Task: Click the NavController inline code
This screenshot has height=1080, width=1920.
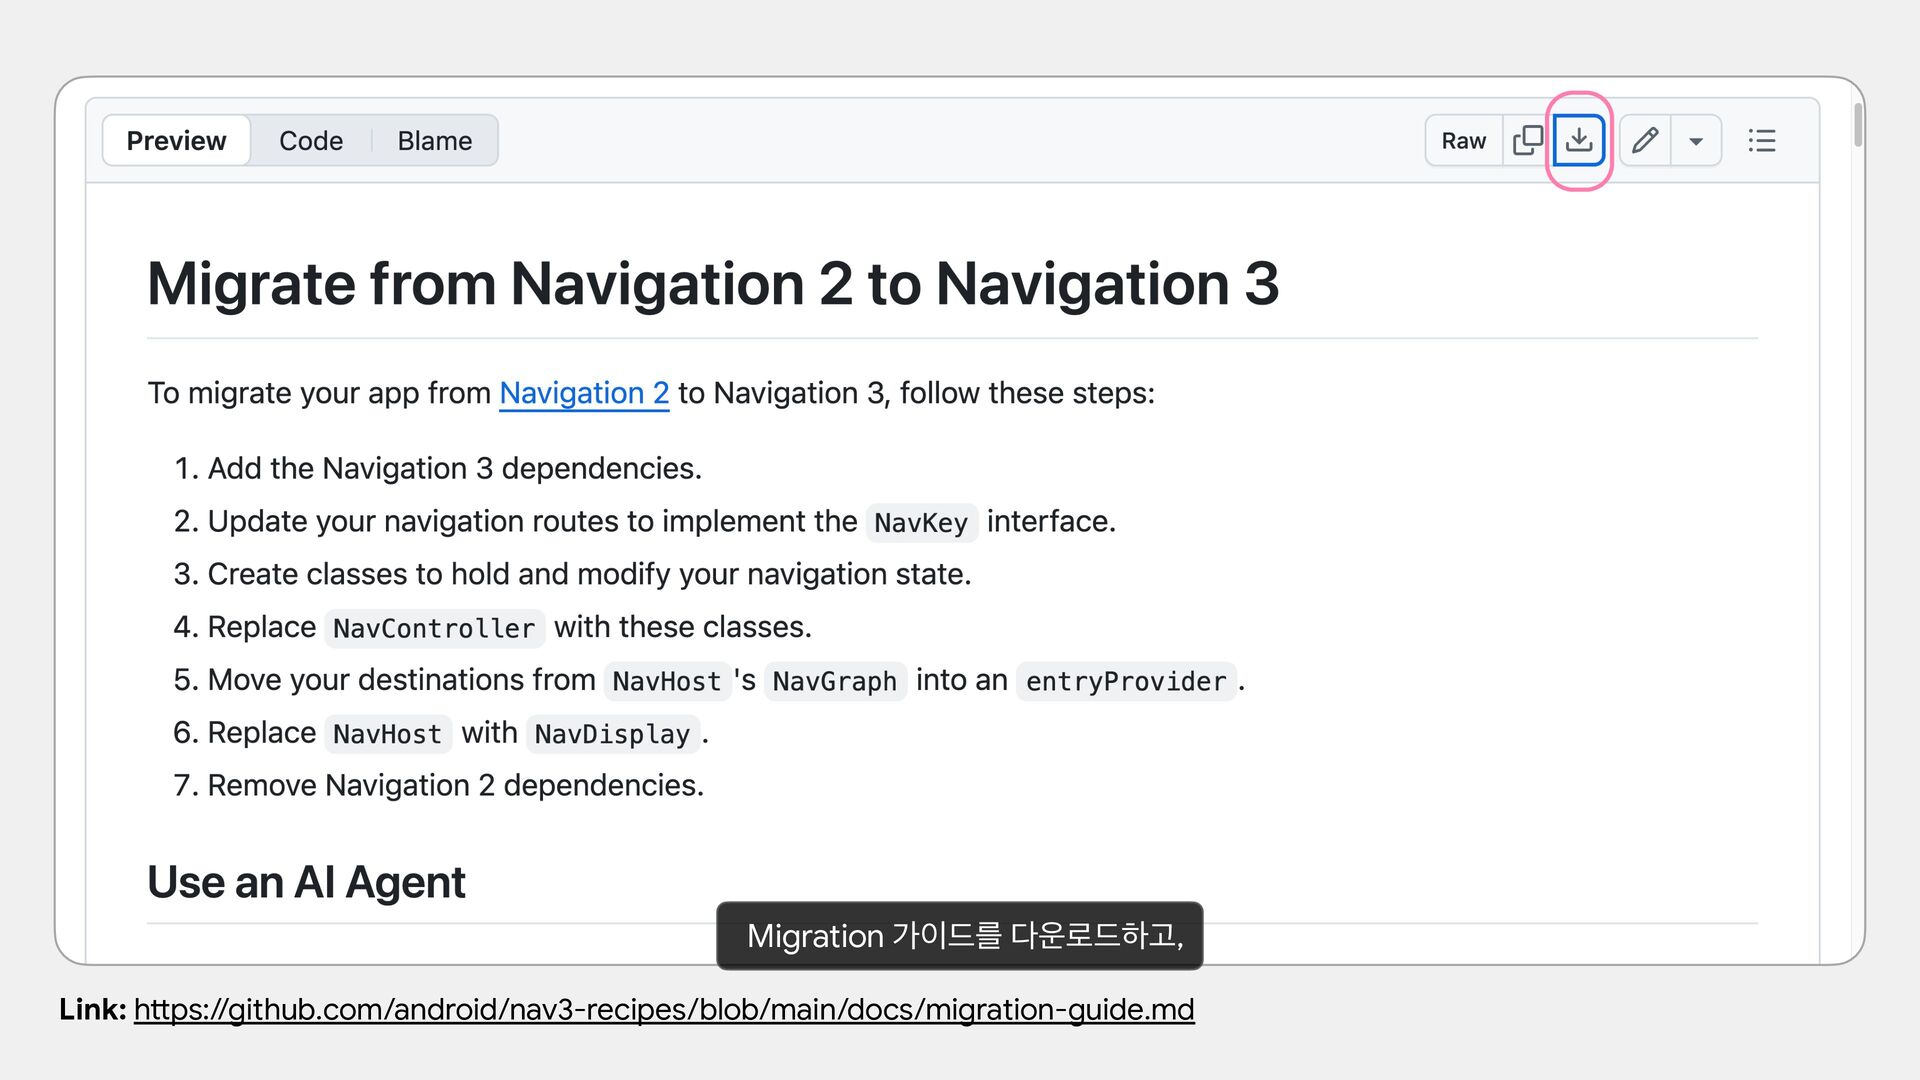Action: [434, 629]
